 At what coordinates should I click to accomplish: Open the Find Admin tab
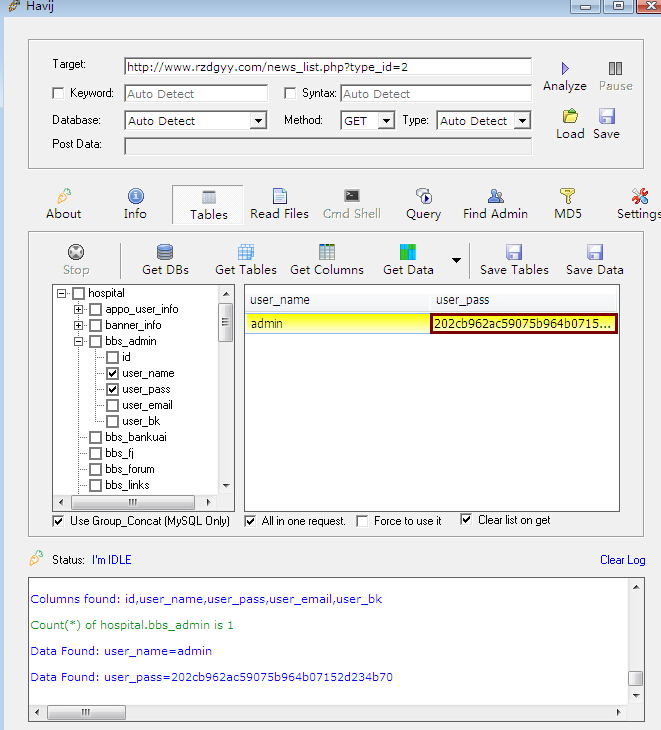click(495, 204)
